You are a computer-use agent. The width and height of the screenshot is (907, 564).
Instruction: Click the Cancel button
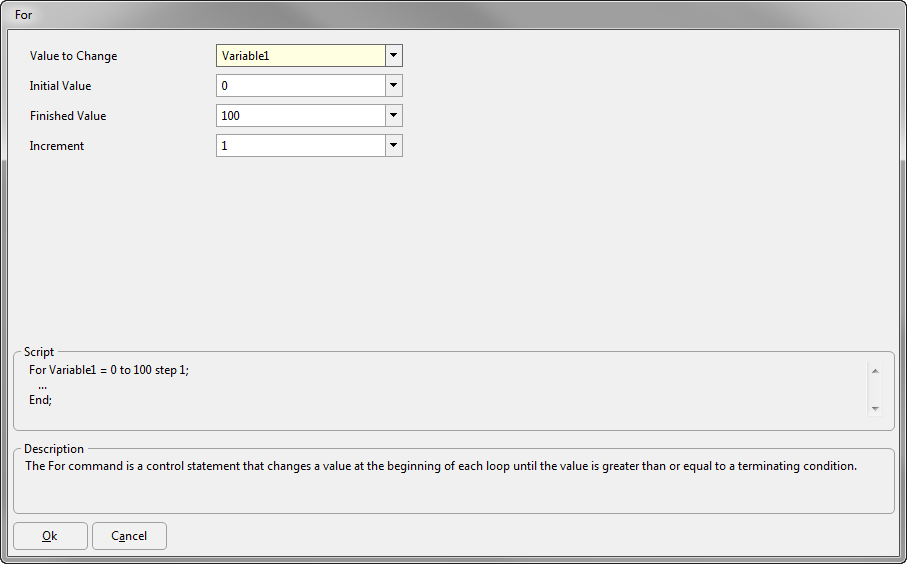coord(129,536)
